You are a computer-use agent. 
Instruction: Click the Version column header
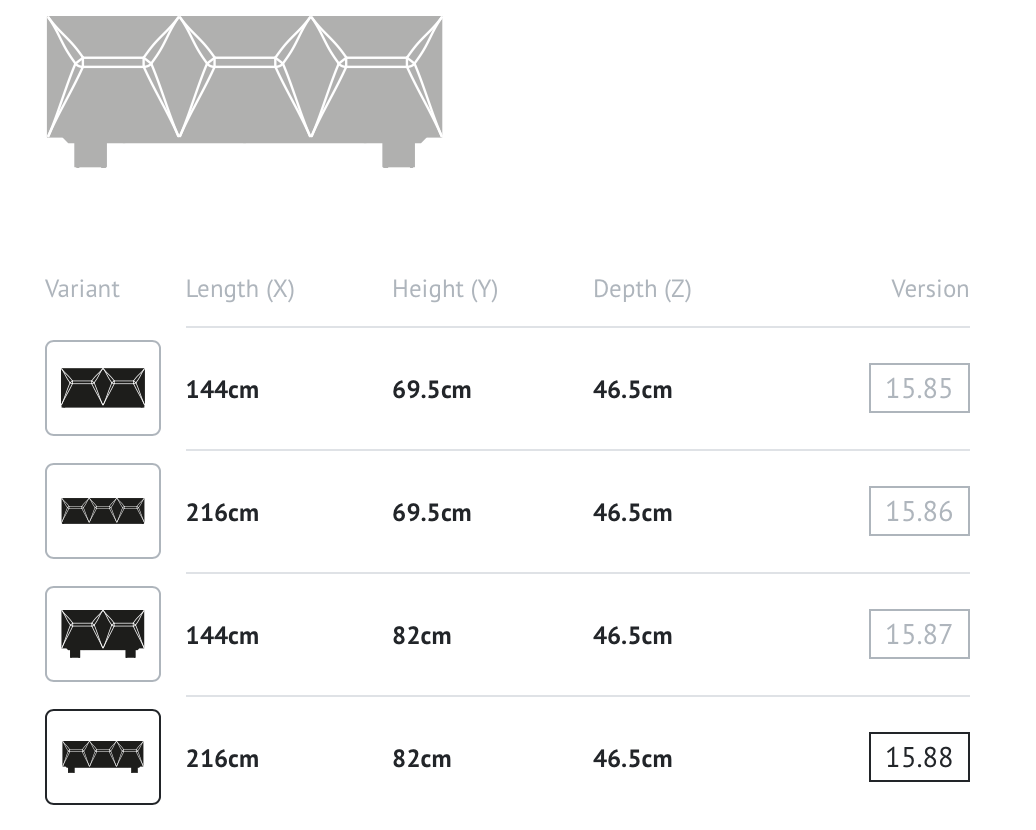(x=930, y=289)
